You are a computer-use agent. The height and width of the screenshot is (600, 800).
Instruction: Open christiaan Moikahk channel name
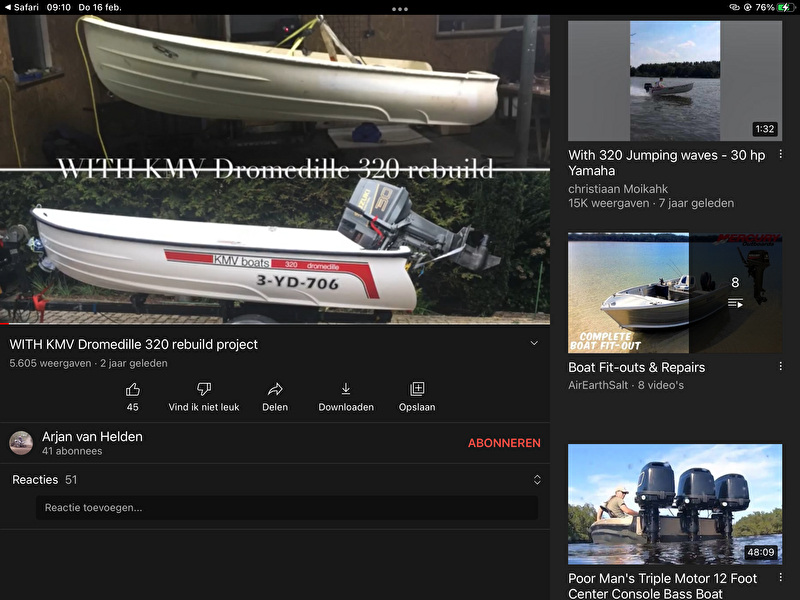[x=618, y=189]
